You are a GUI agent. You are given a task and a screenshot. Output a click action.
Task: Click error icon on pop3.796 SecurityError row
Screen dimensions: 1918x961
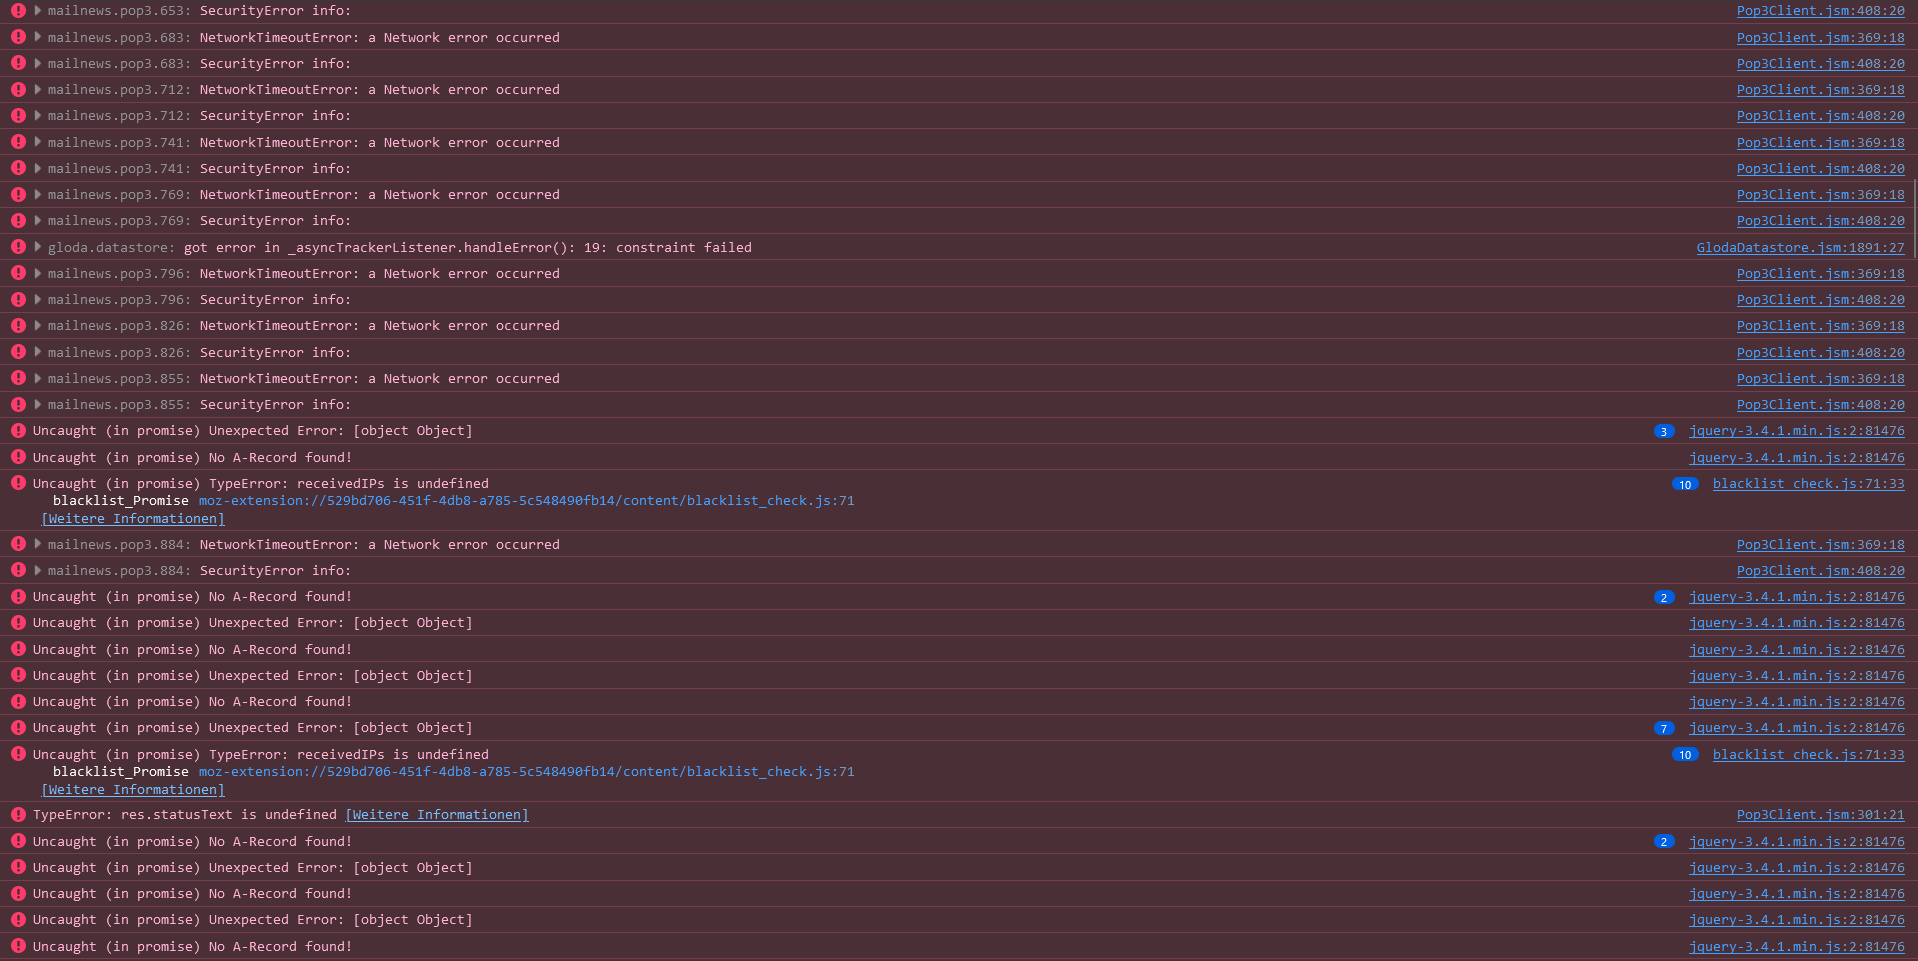(18, 299)
